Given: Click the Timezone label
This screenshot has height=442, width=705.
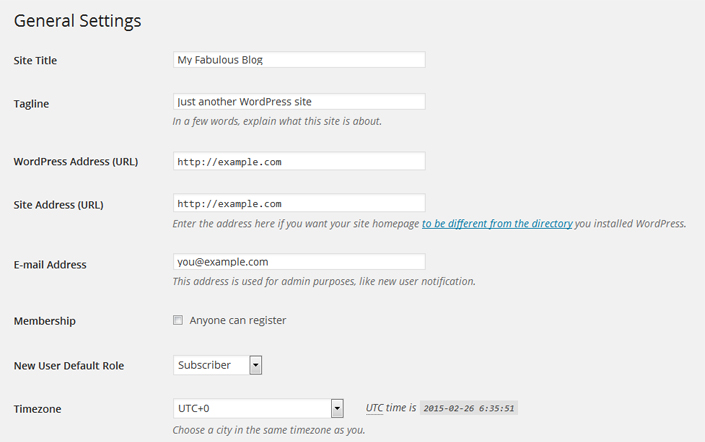Looking at the screenshot, I should tap(37, 409).
